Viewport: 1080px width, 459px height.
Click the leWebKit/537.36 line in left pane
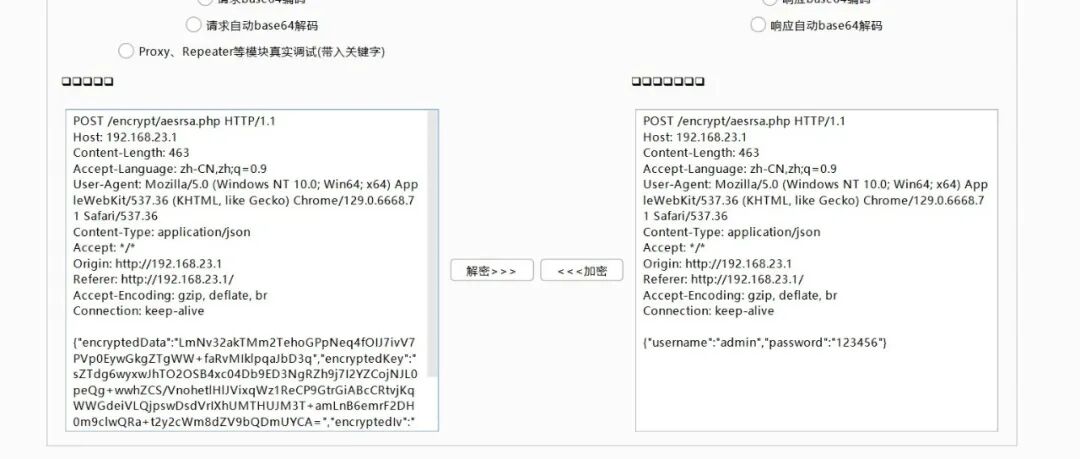(244, 201)
